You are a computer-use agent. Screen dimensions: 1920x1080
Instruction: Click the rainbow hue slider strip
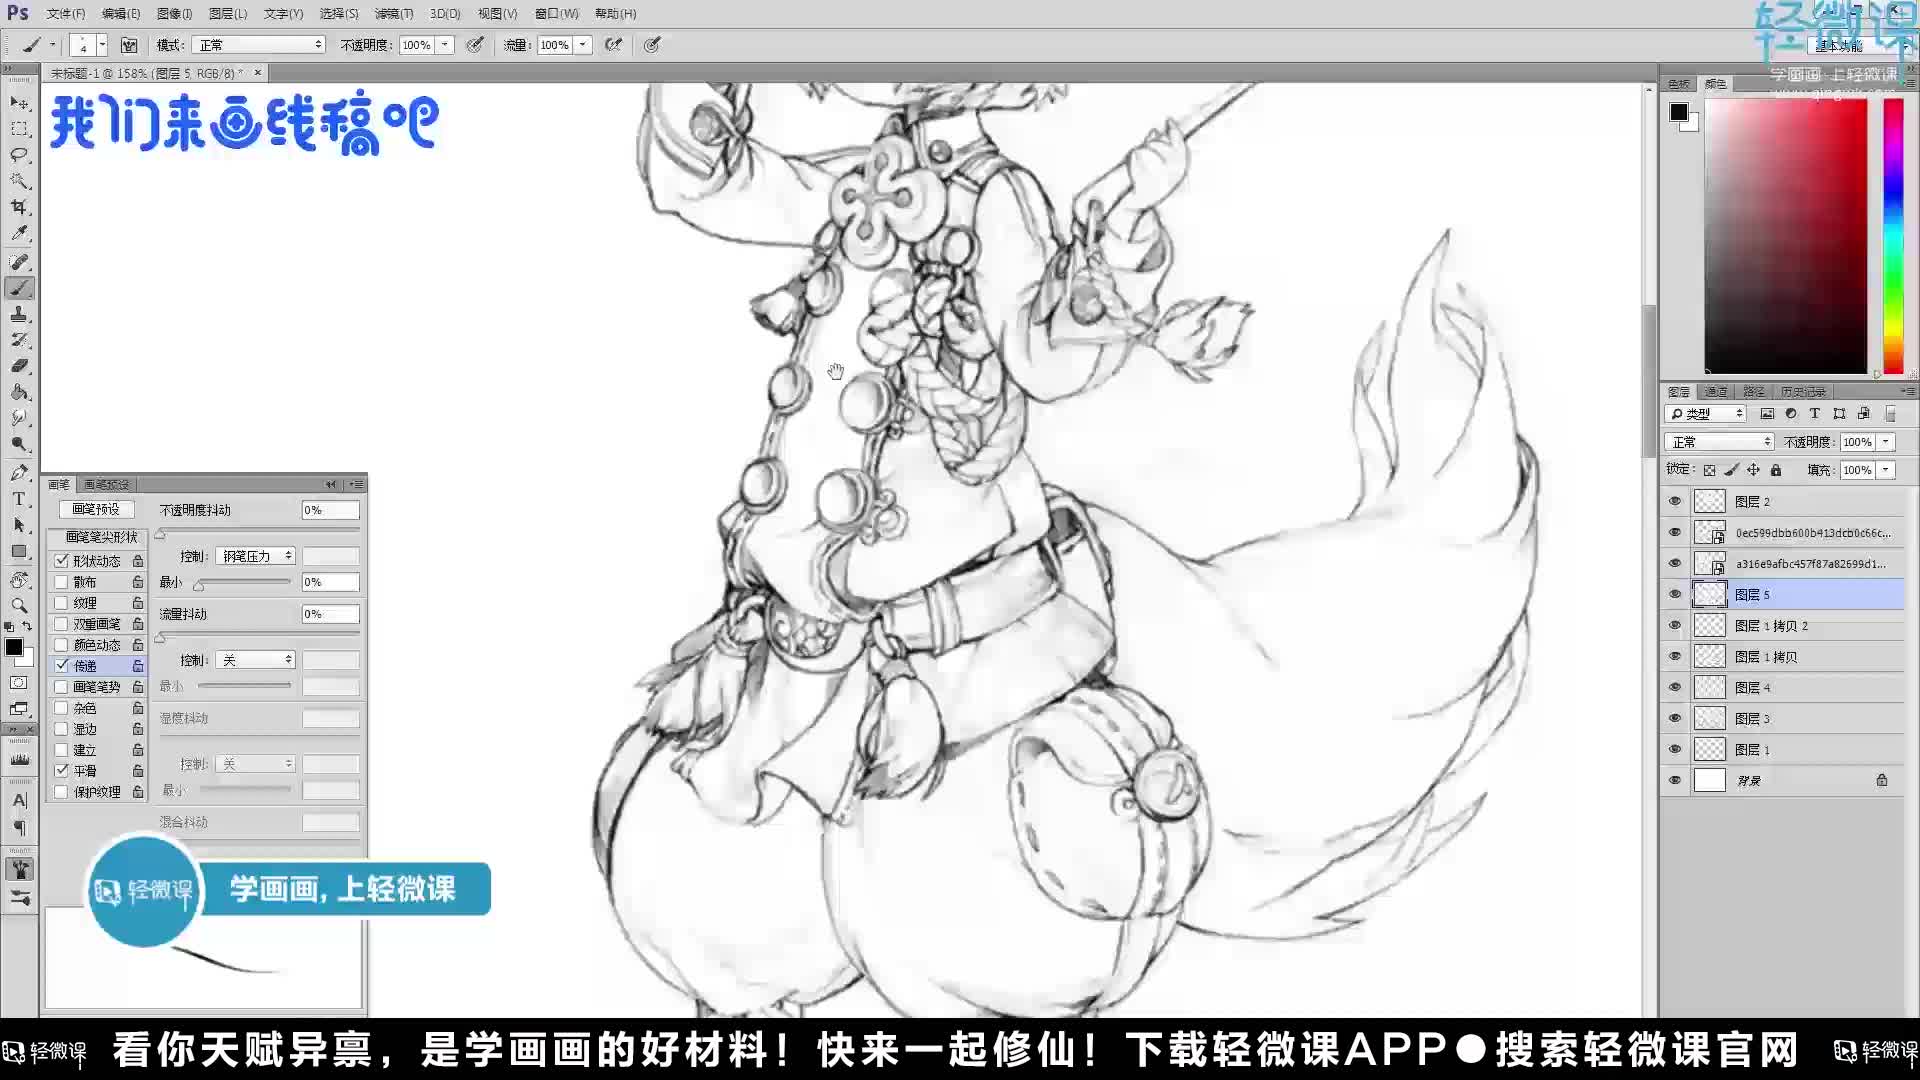pos(1893,235)
